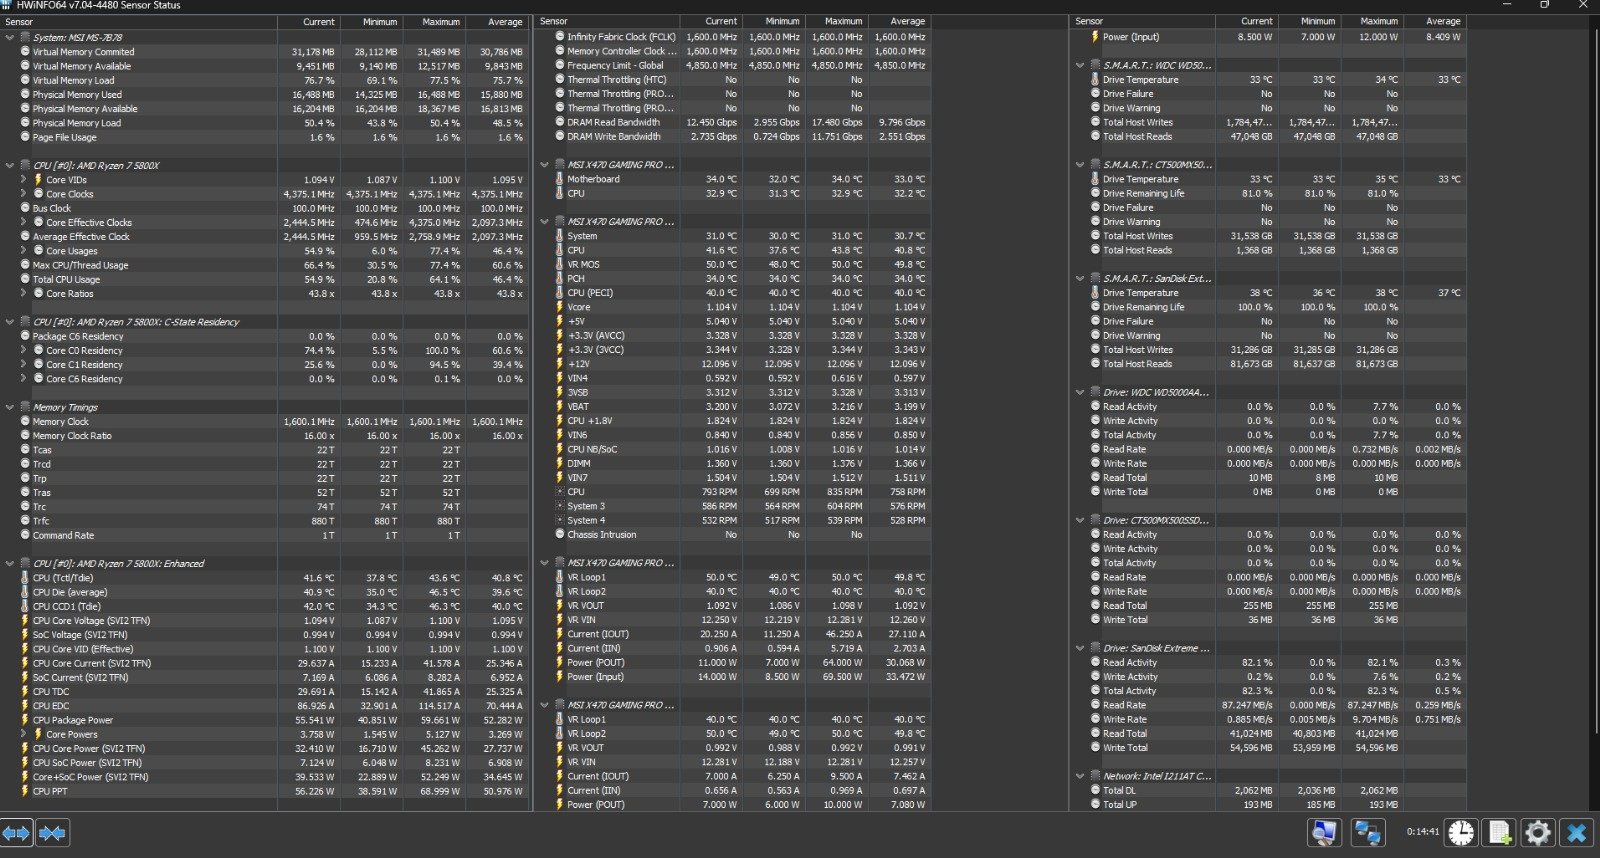This screenshot has width=1600, height=858.
Task: Click the round icon beside Page File Usage
Action: (25, 137)
